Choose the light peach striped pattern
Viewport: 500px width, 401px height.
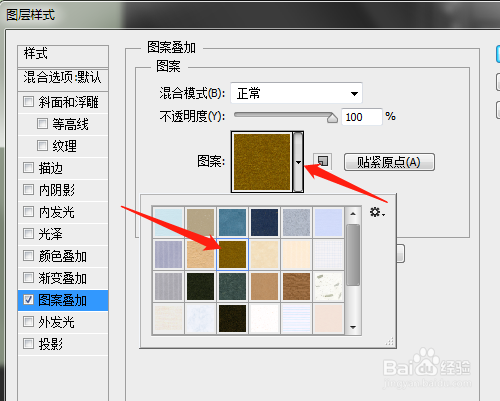pos(296,254)
